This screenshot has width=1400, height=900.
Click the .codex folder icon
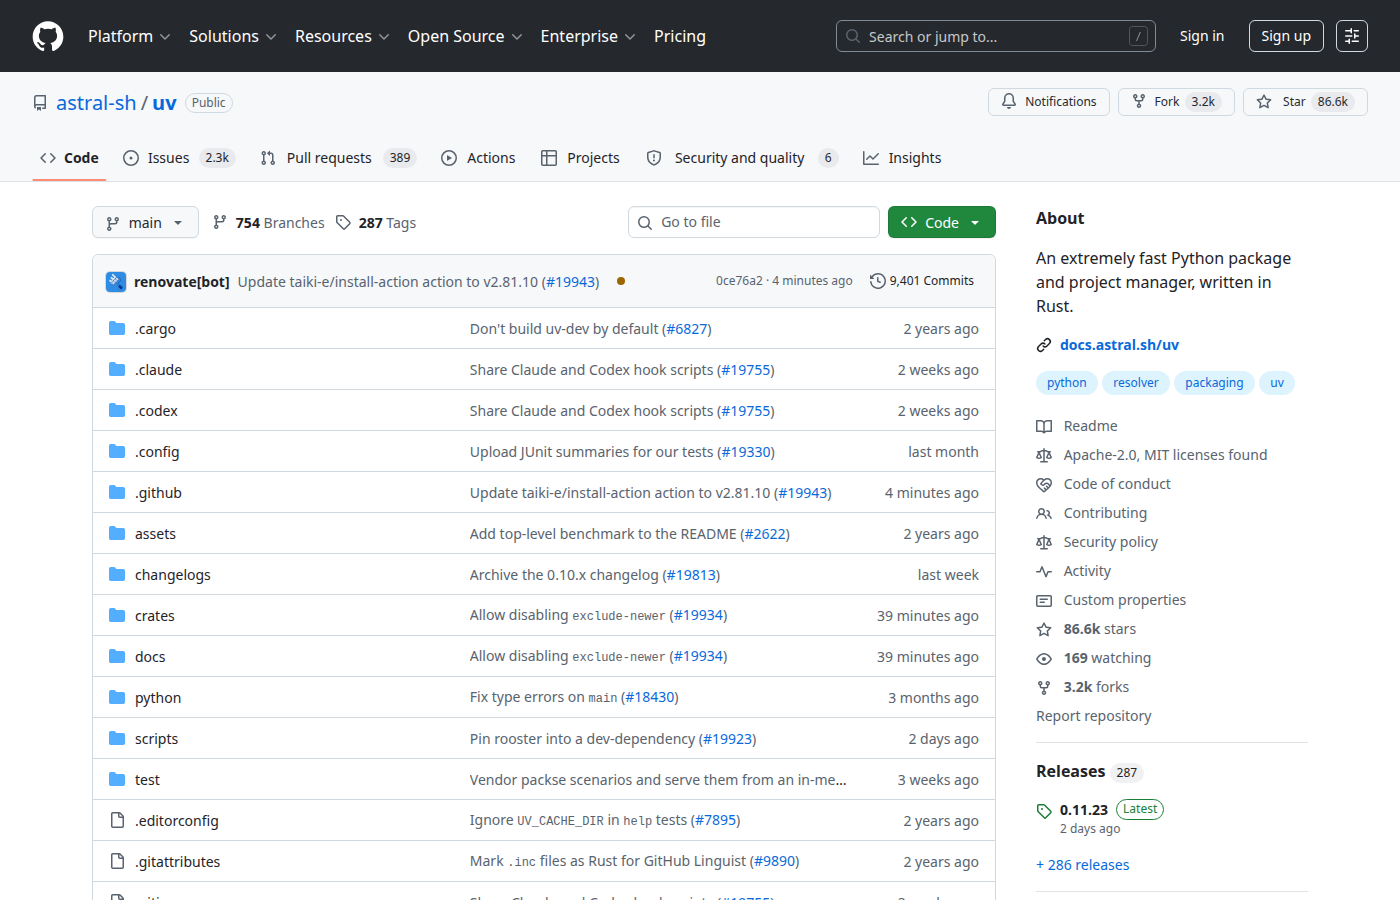point(117,410)
